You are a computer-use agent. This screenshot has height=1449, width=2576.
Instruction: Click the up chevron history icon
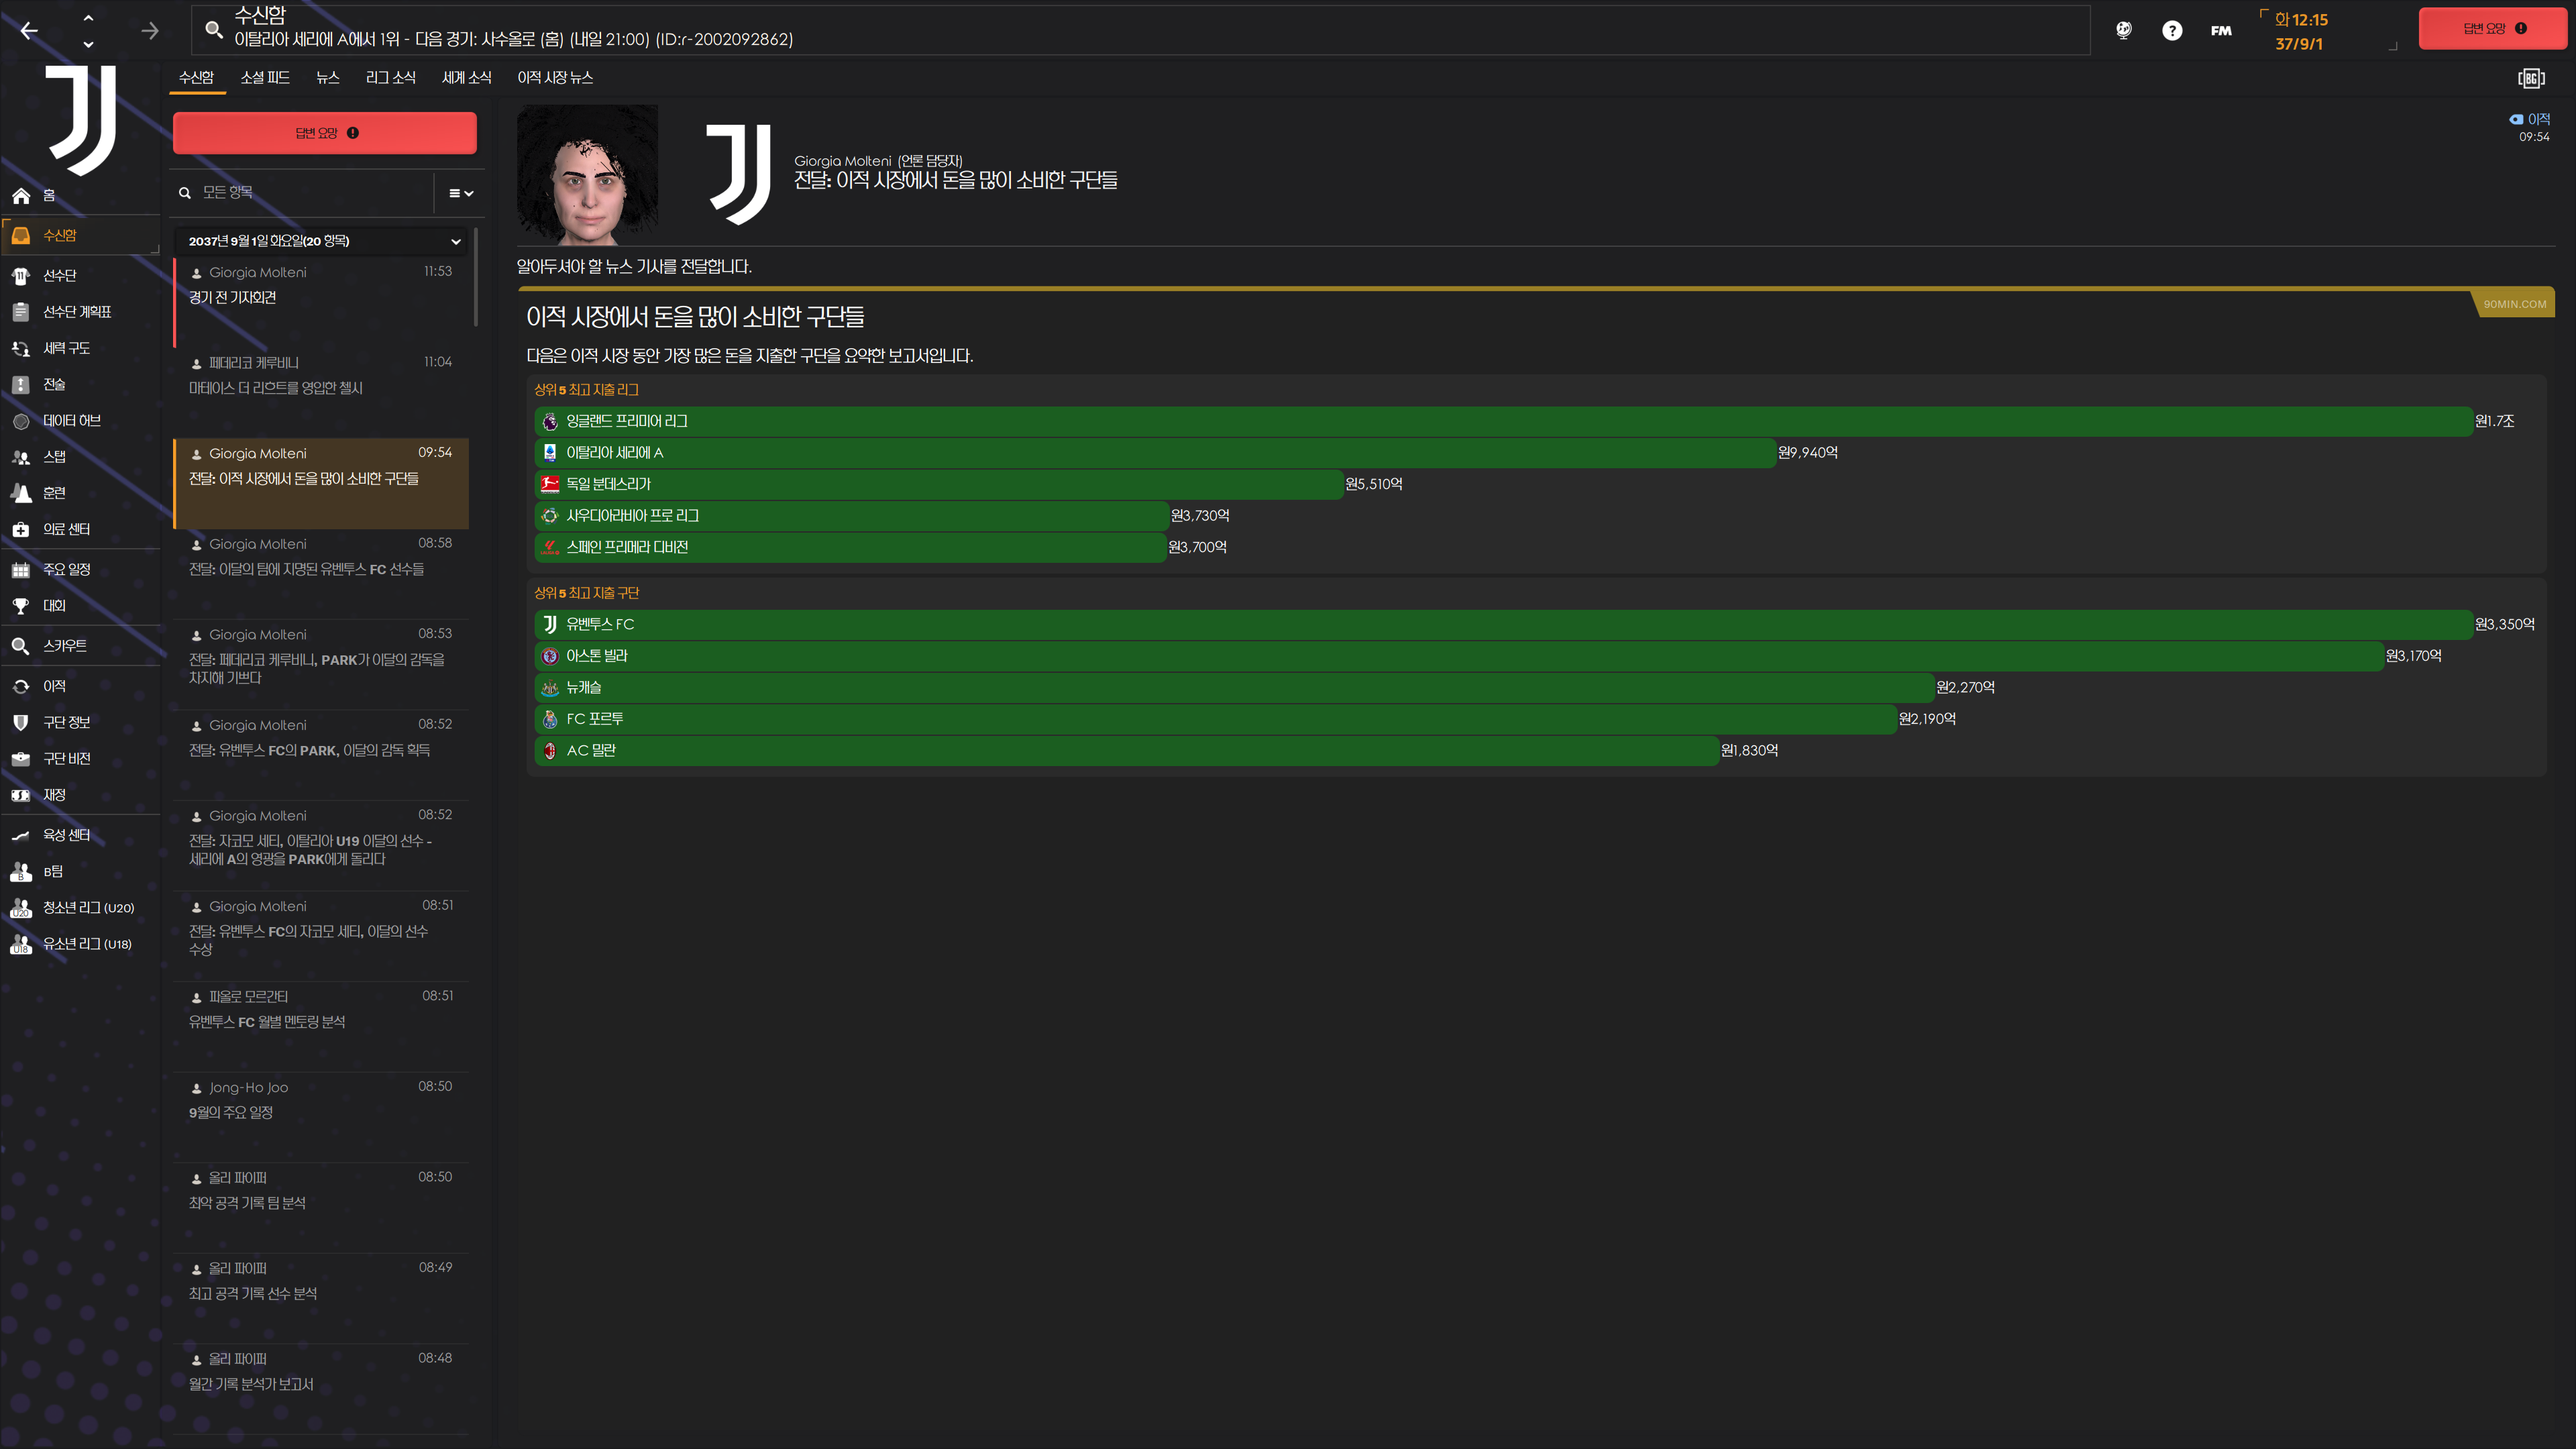pos(88,17)
